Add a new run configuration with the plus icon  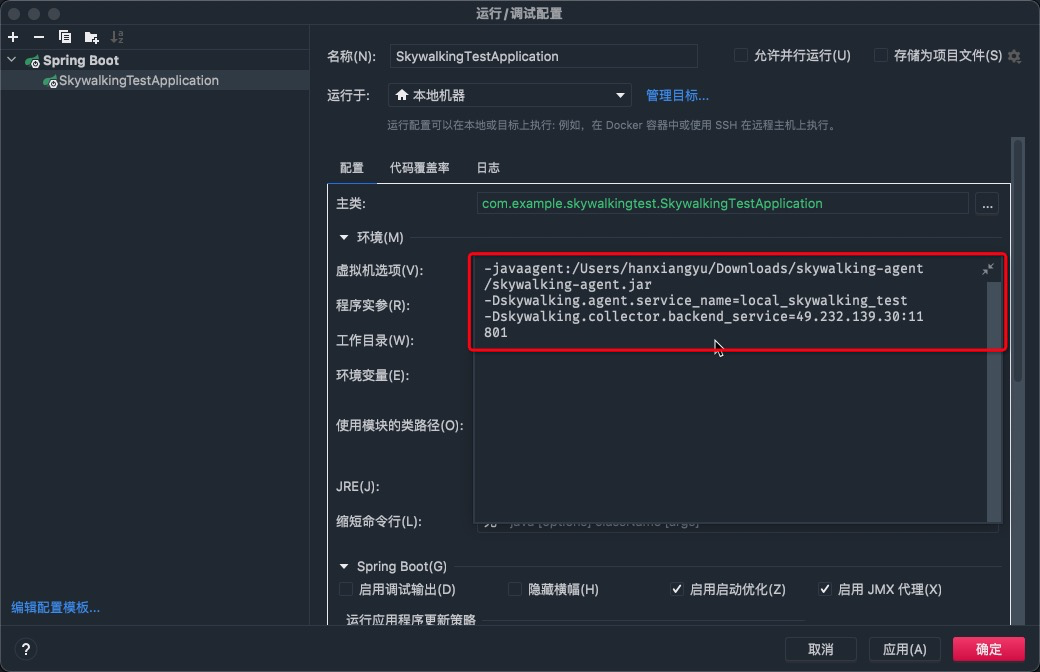pyautogui.click(x=12, y=36)
